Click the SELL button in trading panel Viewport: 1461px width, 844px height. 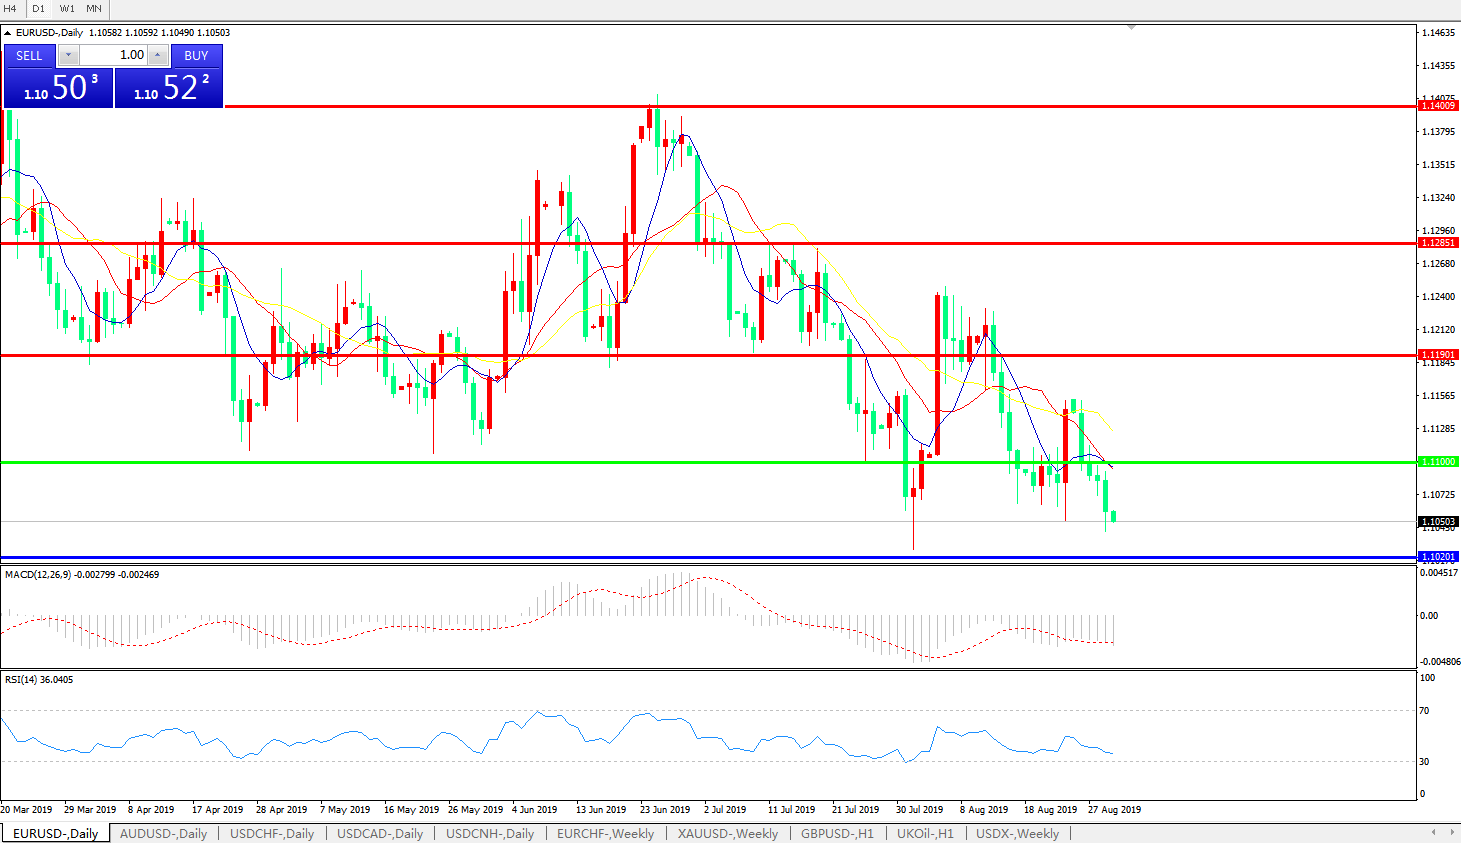[29, 56]
